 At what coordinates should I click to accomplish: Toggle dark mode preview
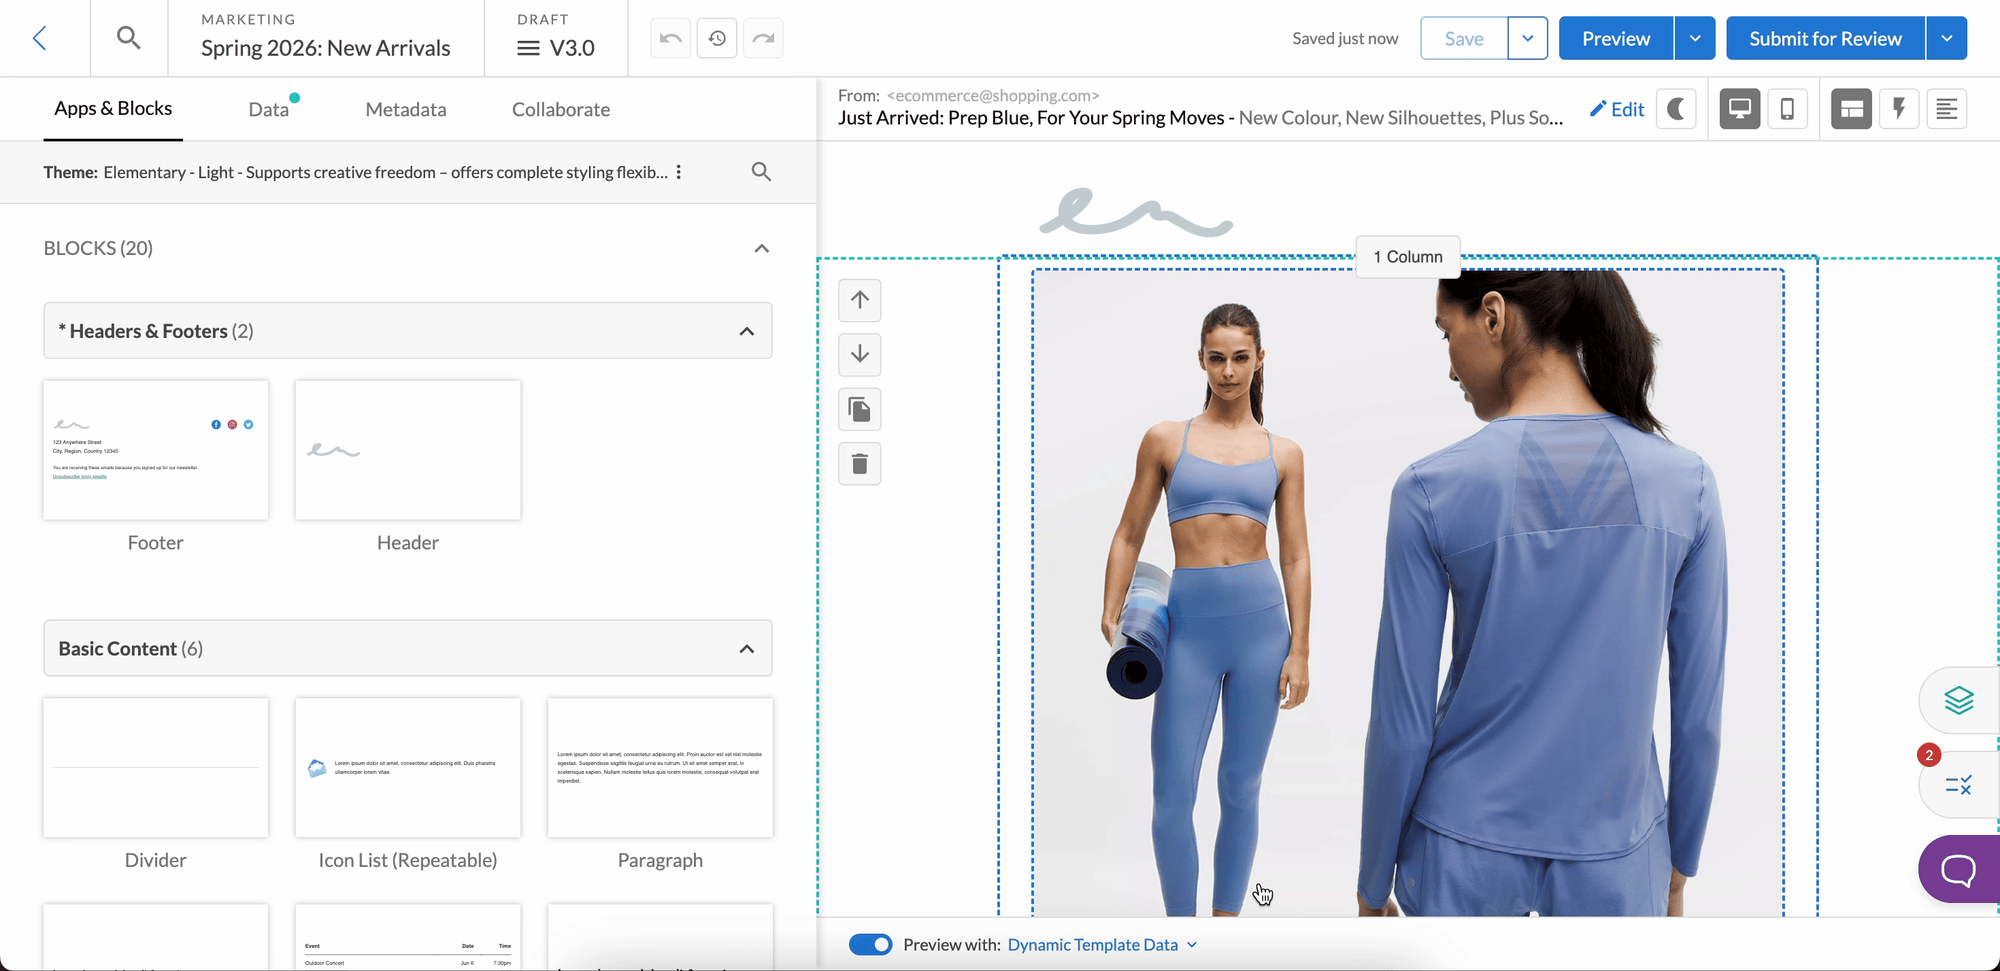[1677, 109]
